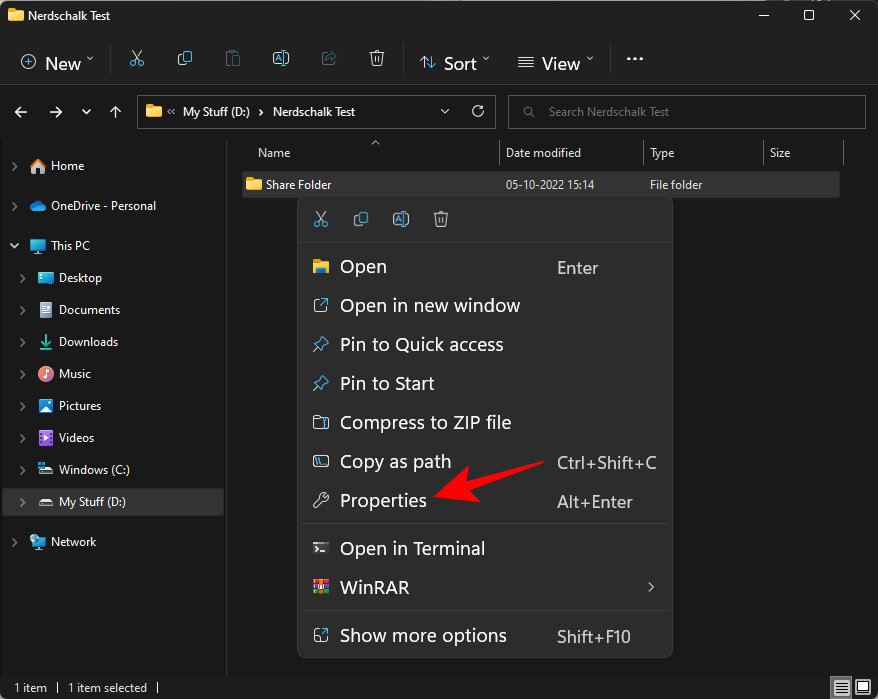Click the refresh button beside address bar
This screenshot has width=878, height=699.
point(478,112)
